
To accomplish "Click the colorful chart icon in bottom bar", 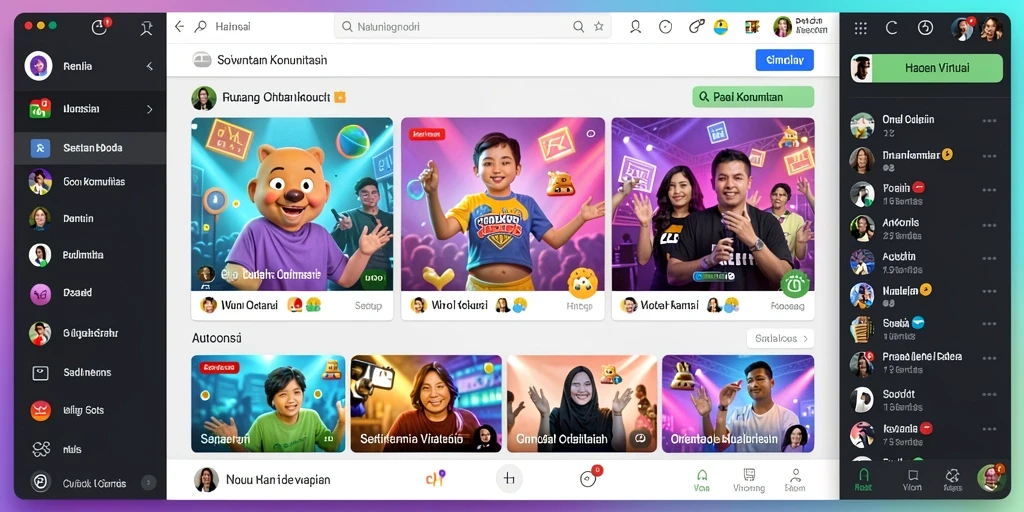I will (x=435, y=479).
